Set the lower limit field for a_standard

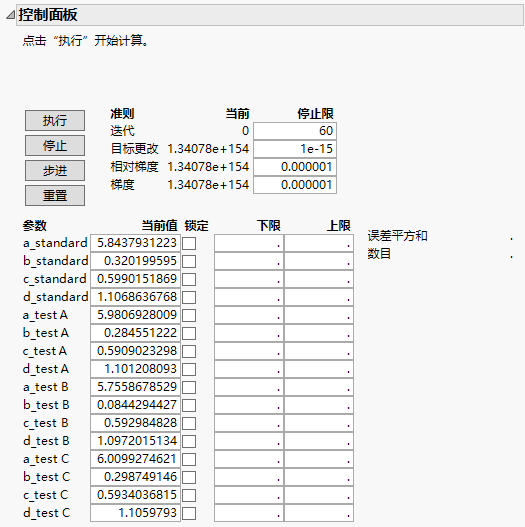pos(249,243)
